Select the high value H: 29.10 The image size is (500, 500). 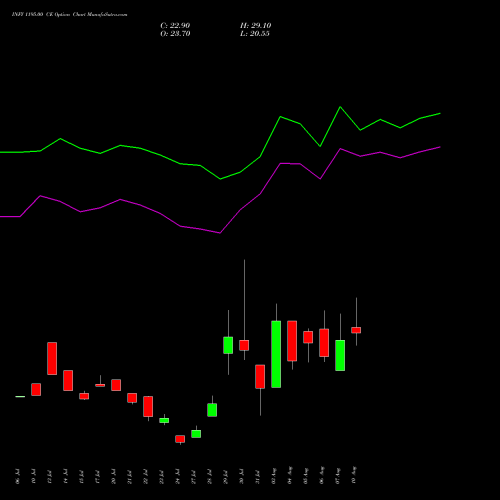tap(255, 26)
